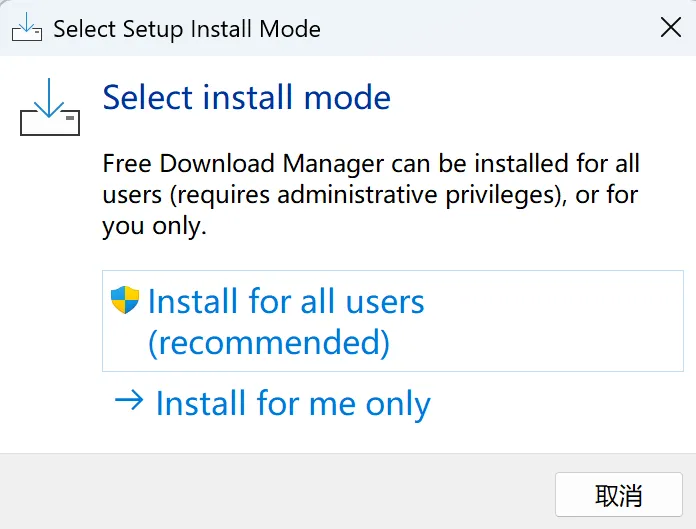Close the Setup Install Mode dialog
Image resolution: width=696 pixels, height=529 pixels.
[x=671, y=28]
